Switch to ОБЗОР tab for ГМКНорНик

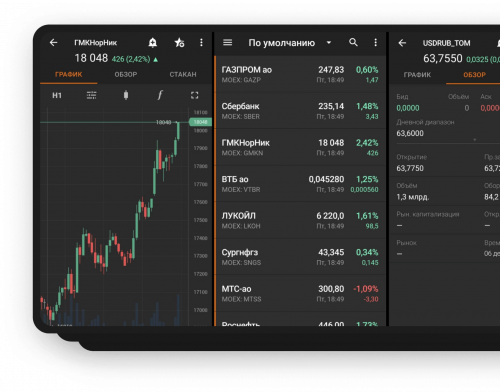click(x=126, y=75)
